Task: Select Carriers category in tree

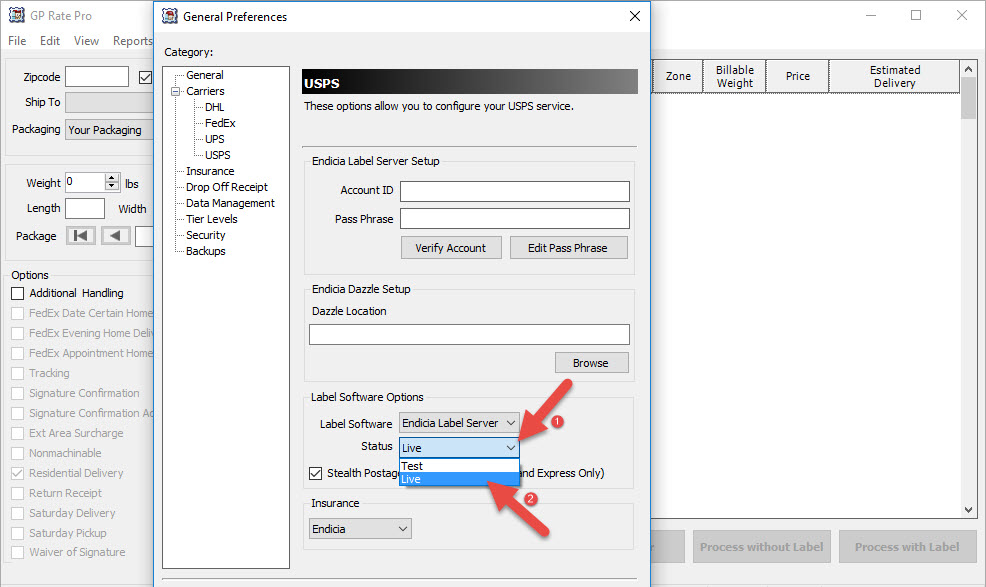Action: tap(205, 91)
